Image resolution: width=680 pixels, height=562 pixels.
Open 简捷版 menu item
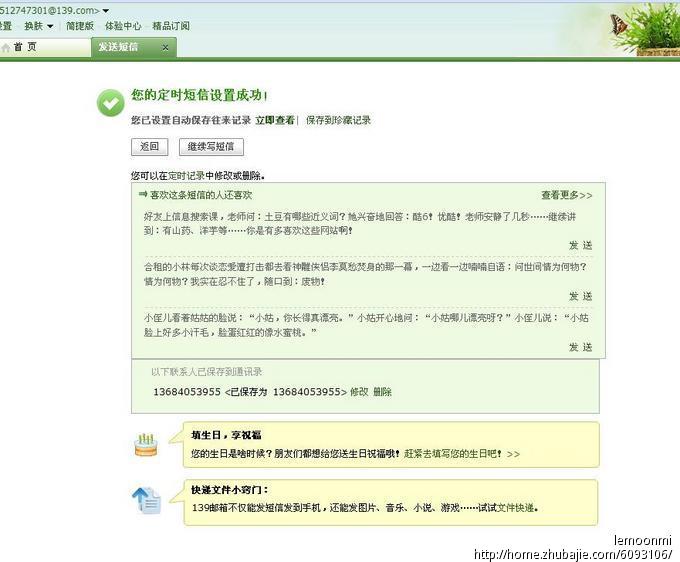[80, 26]
